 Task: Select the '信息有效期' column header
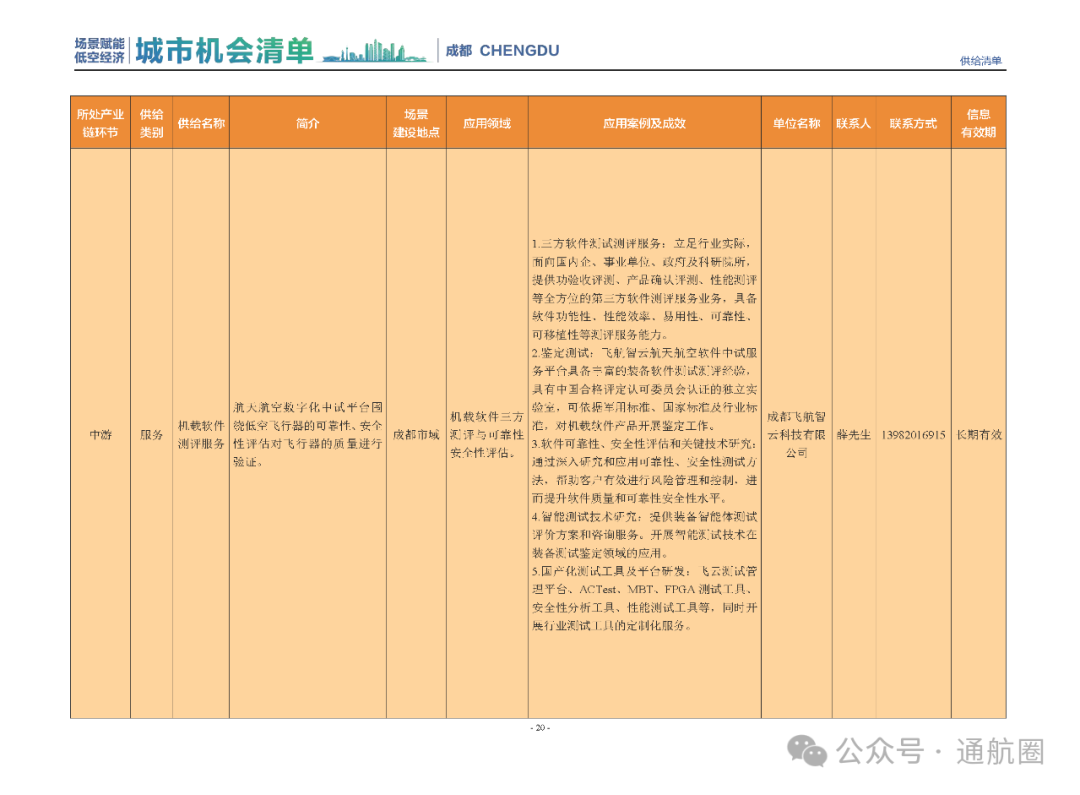click(x=979, y=123)
